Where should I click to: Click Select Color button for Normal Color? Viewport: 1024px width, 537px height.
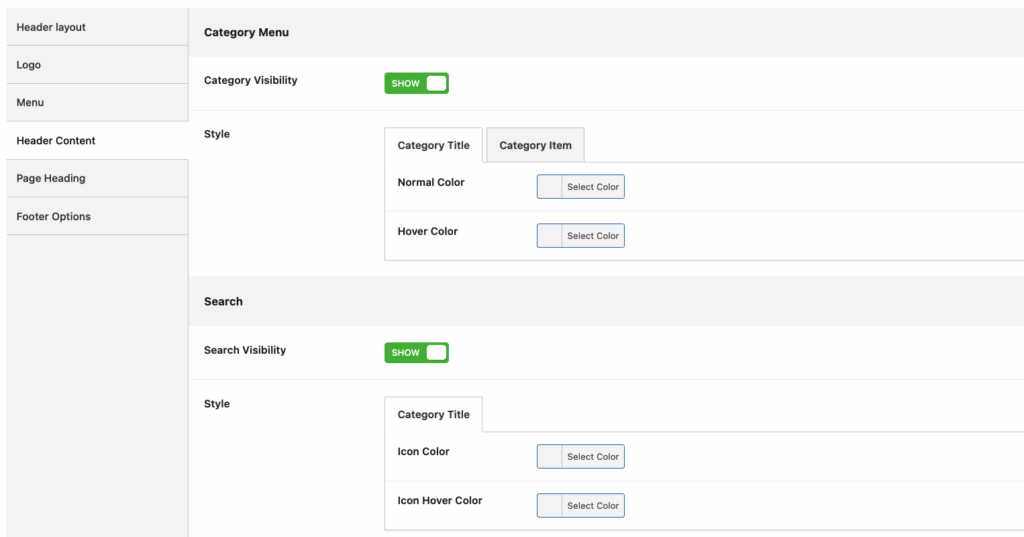pyautogui.click(x=593, y=187)
